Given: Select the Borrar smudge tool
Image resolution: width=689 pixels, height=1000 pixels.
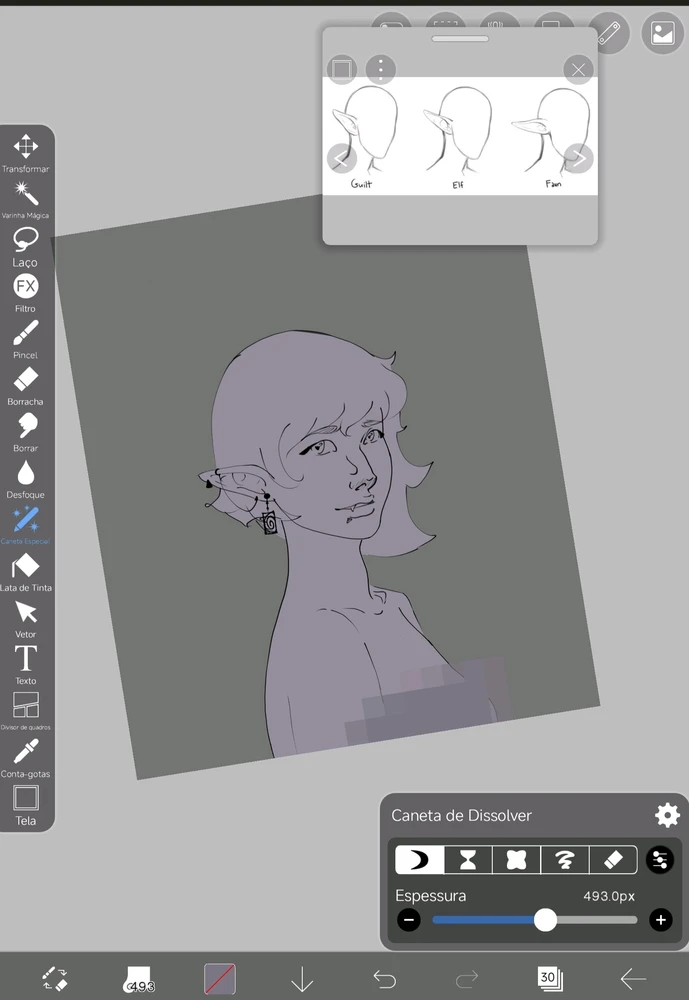Looking at the screenshot, I should (x=26, y=432).
